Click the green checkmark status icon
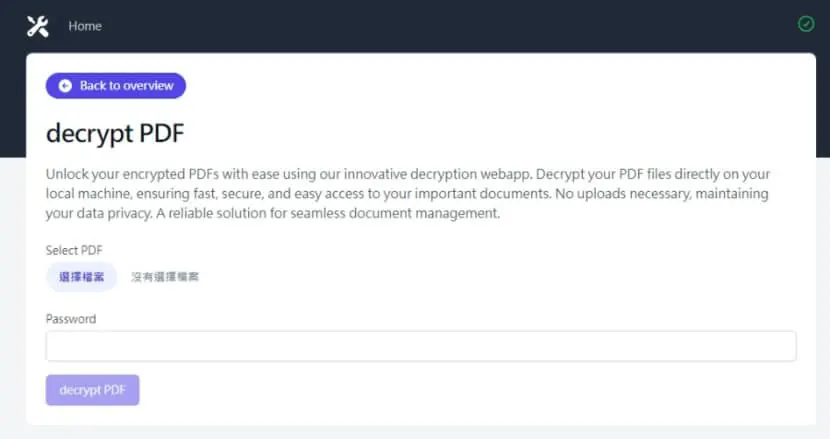The height and width of the screenshot is (439, 830). click(x=806, y=24)
